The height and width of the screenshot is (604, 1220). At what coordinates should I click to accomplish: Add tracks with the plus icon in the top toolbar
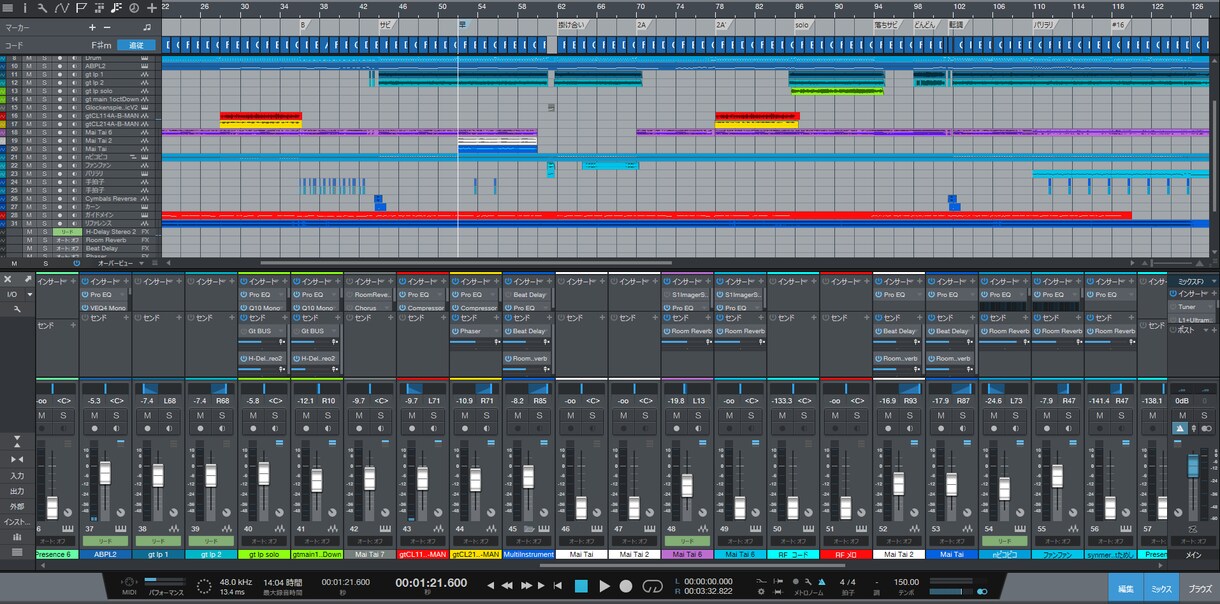152,8
